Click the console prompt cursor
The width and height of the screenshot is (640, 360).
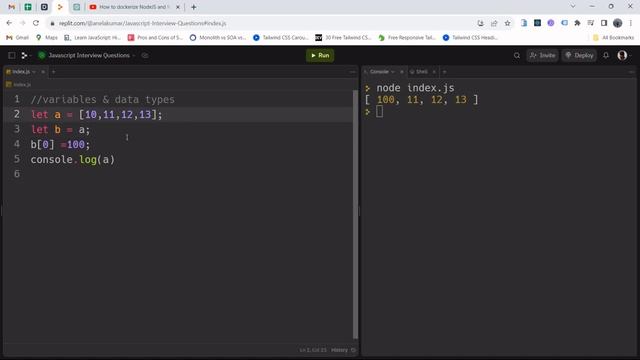click(379, 111)
